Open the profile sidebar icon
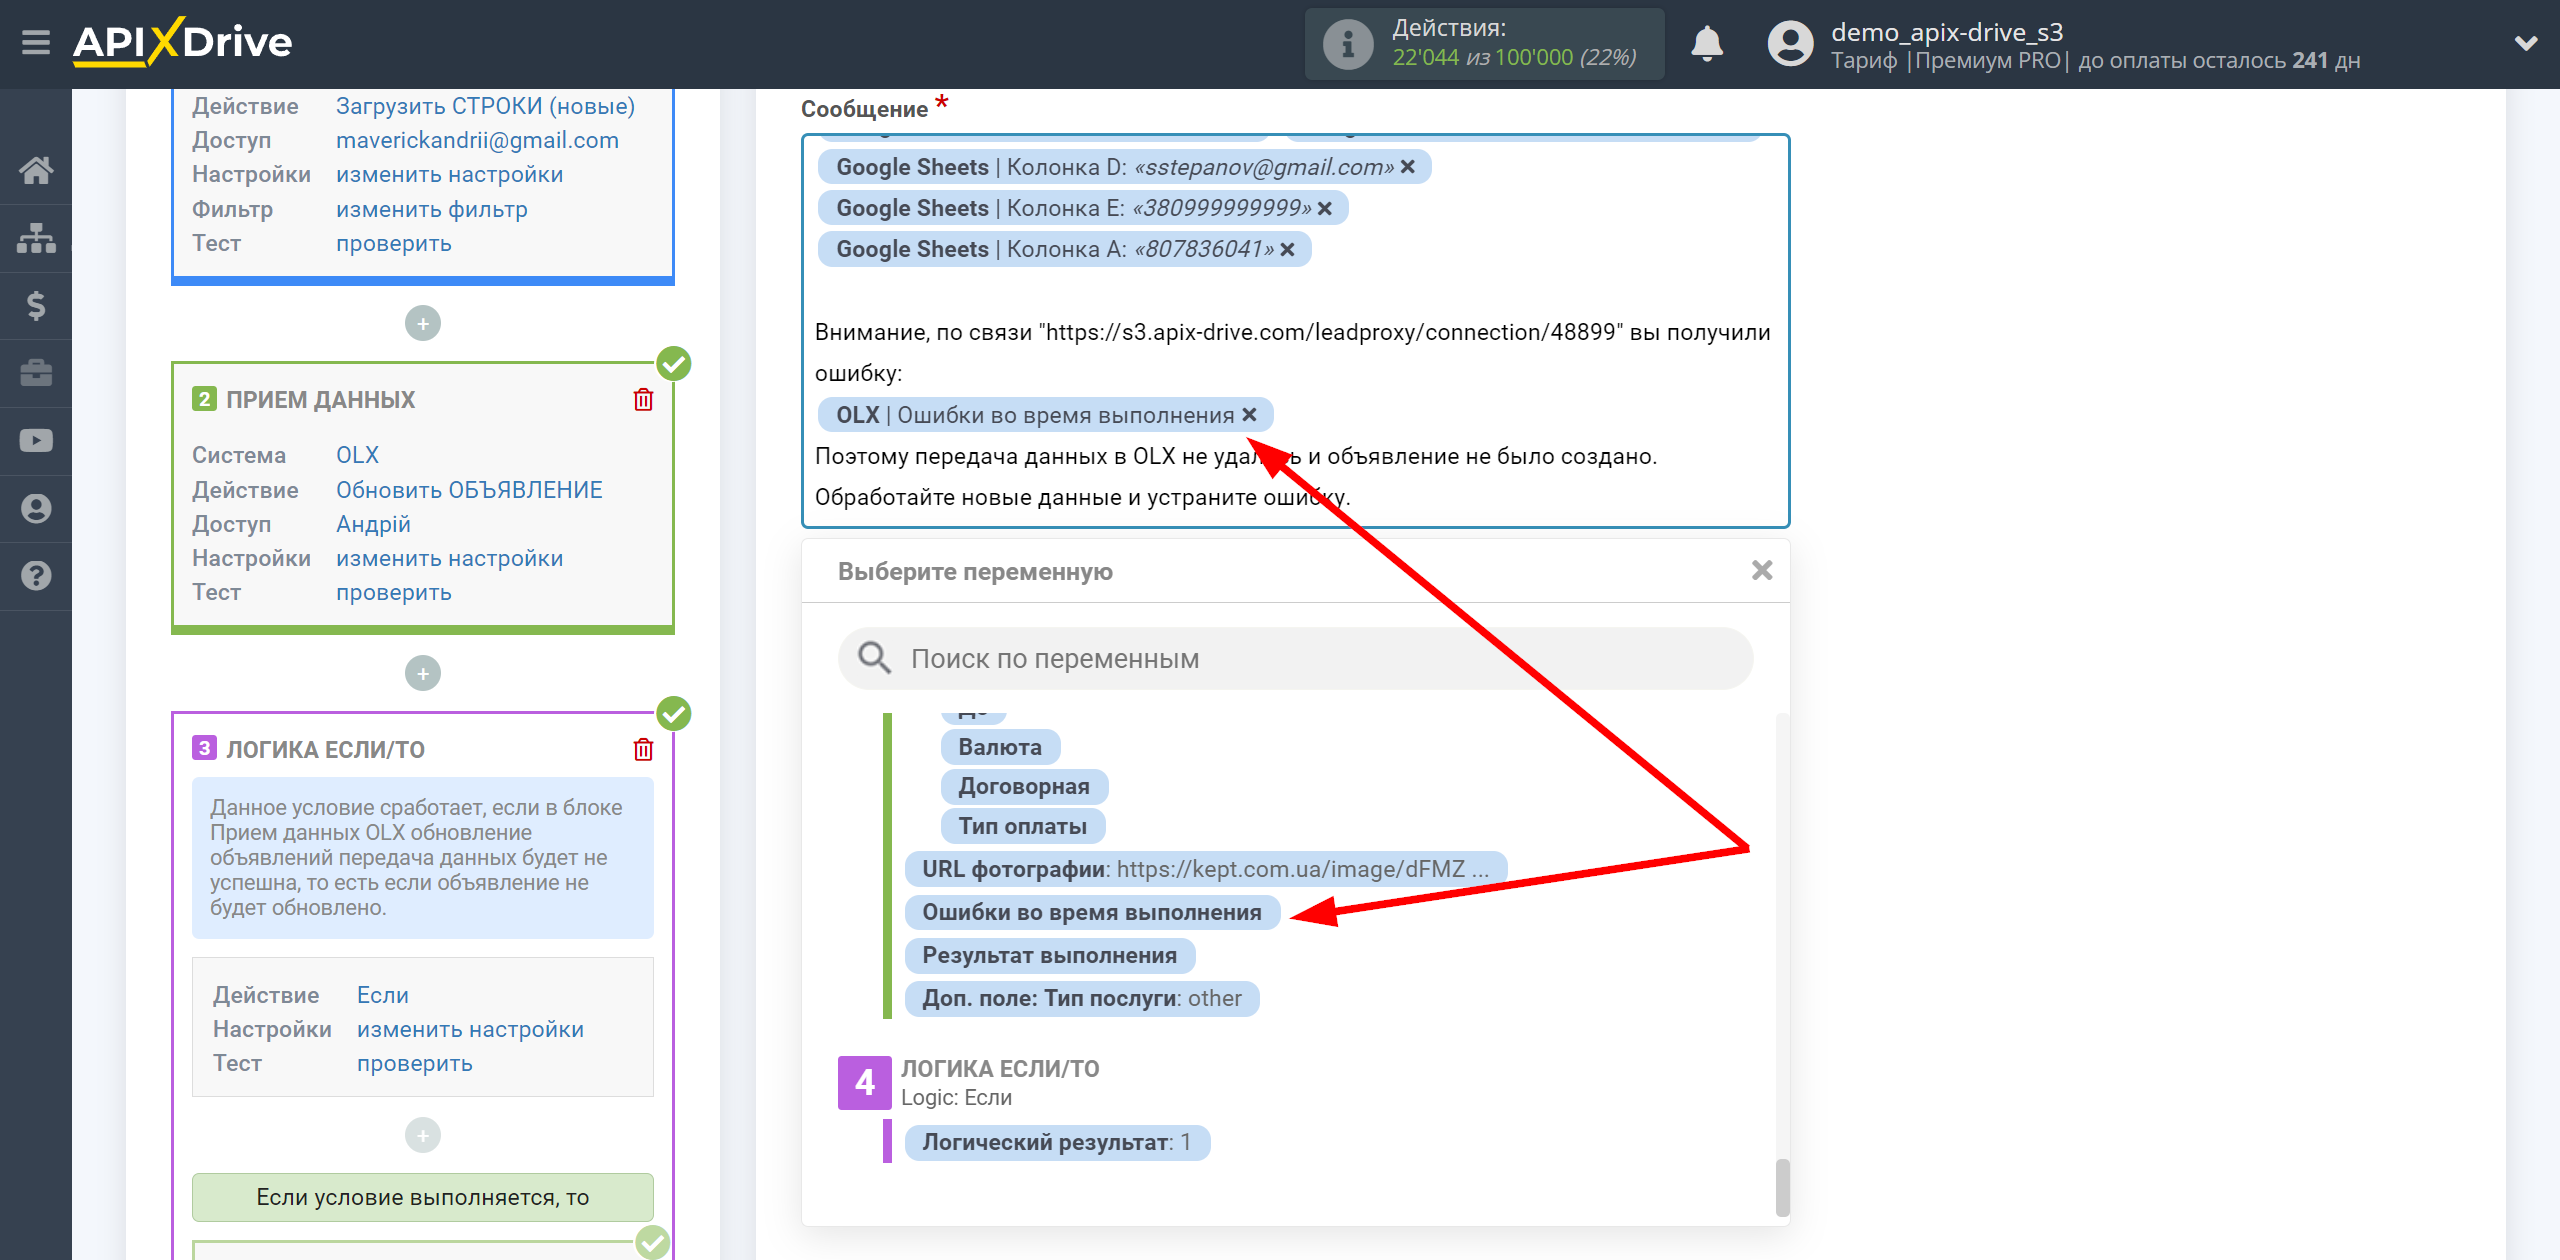The height and width of the screenshot is (1260, 2560). [36, 508]
